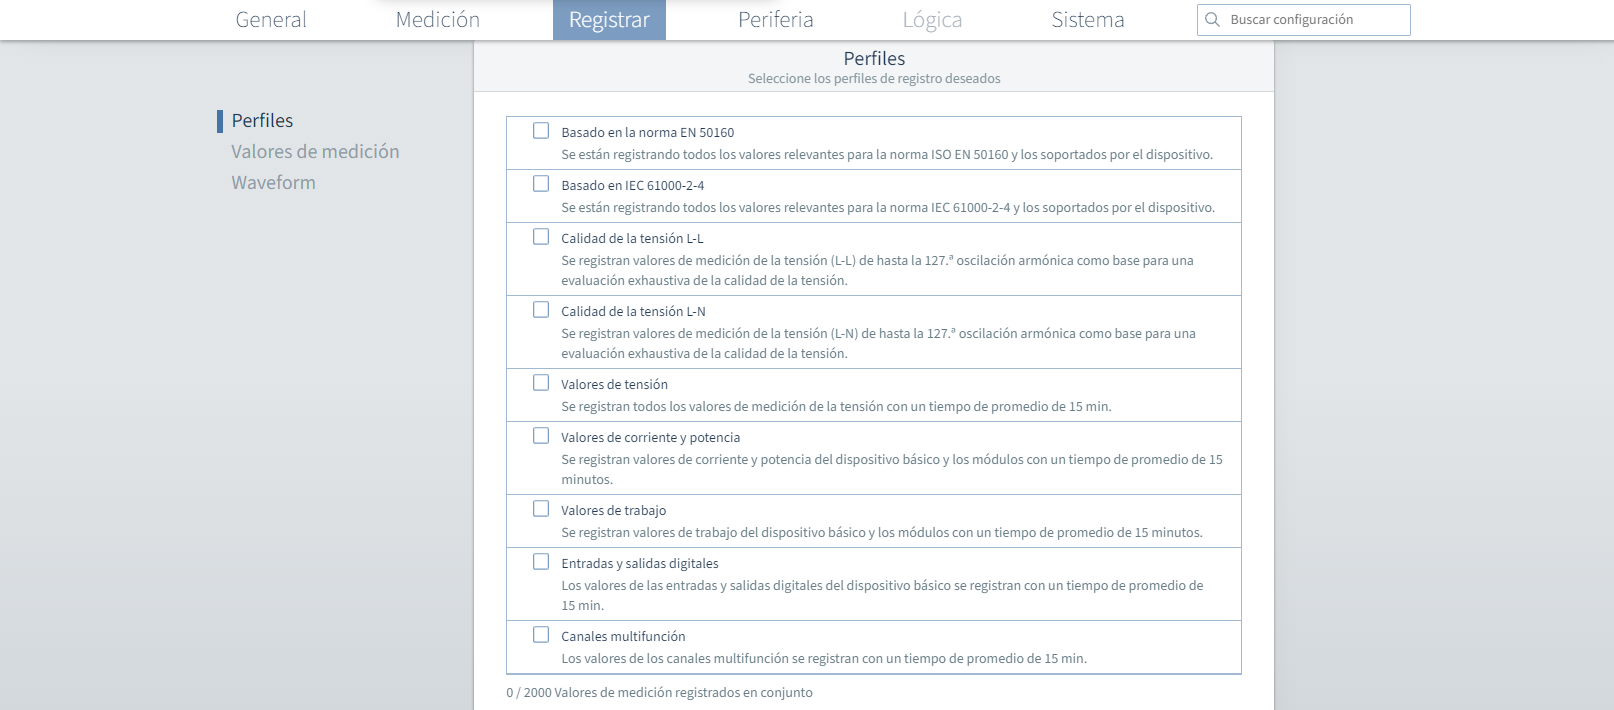
Task: Click the tensión (L-L) 127.ª description text
Action: [x=877, y=271]
